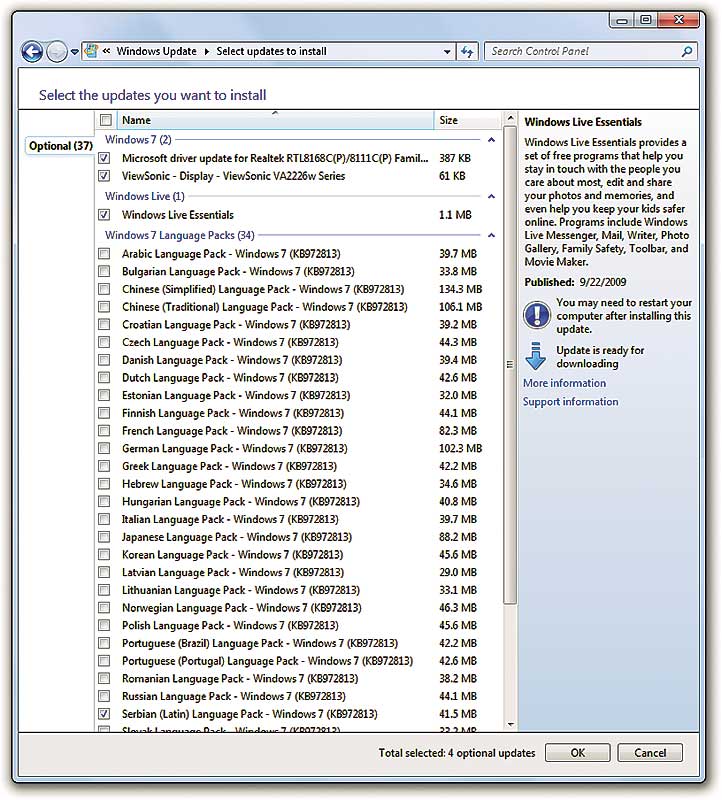
Task: Open the More information link
Action: (x=564, y=383)
